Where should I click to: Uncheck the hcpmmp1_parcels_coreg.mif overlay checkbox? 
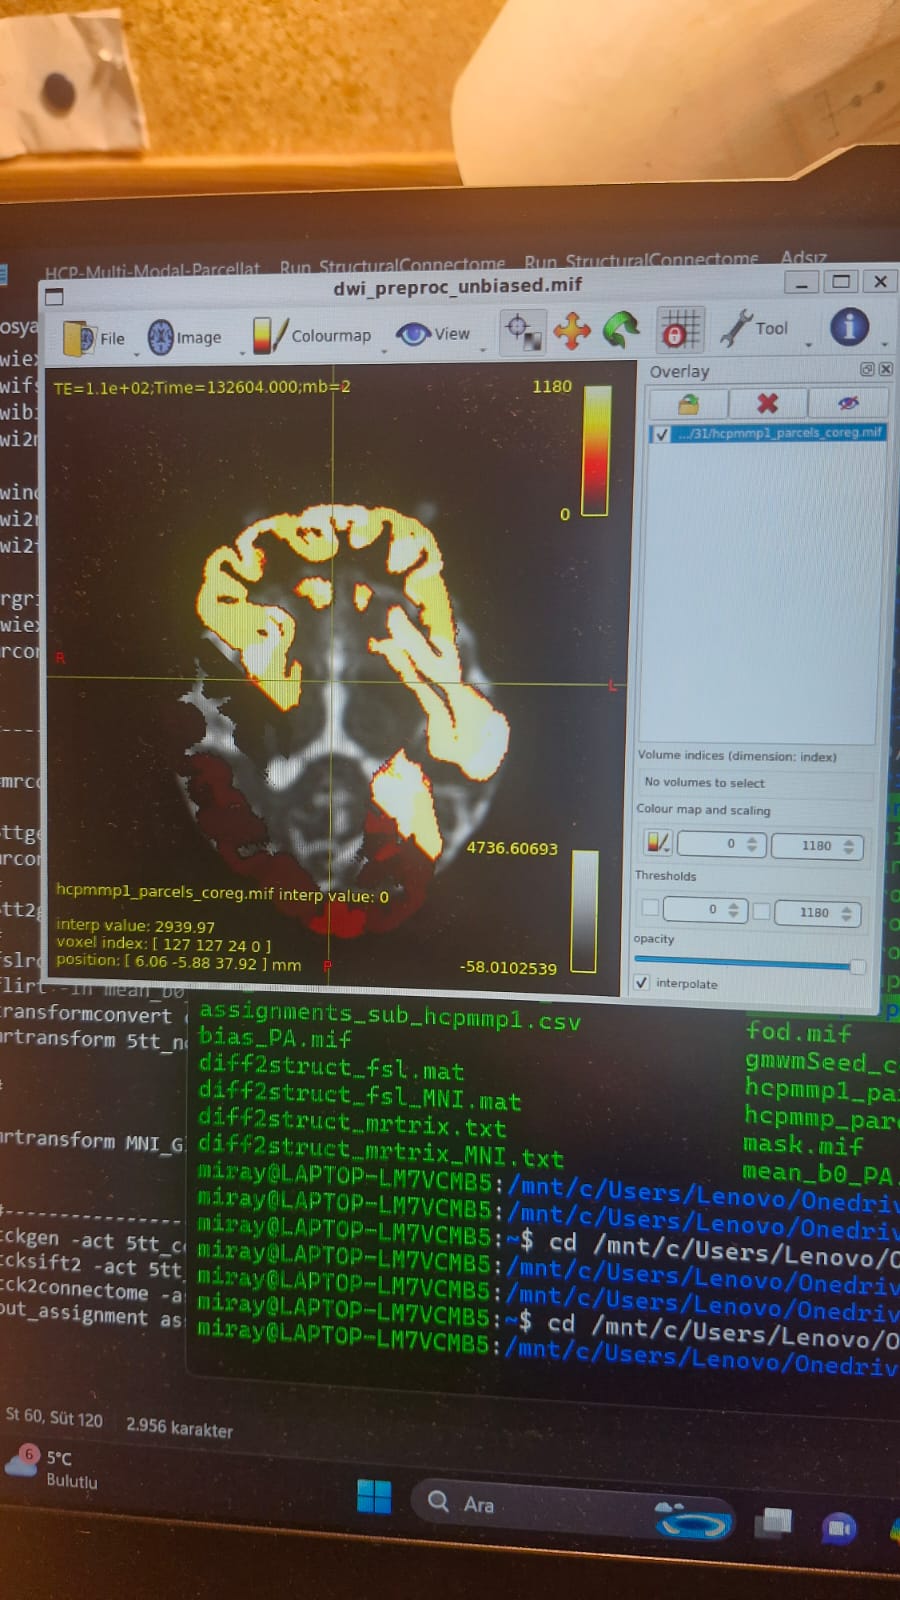pyautogui.click(x=662, y=434)
